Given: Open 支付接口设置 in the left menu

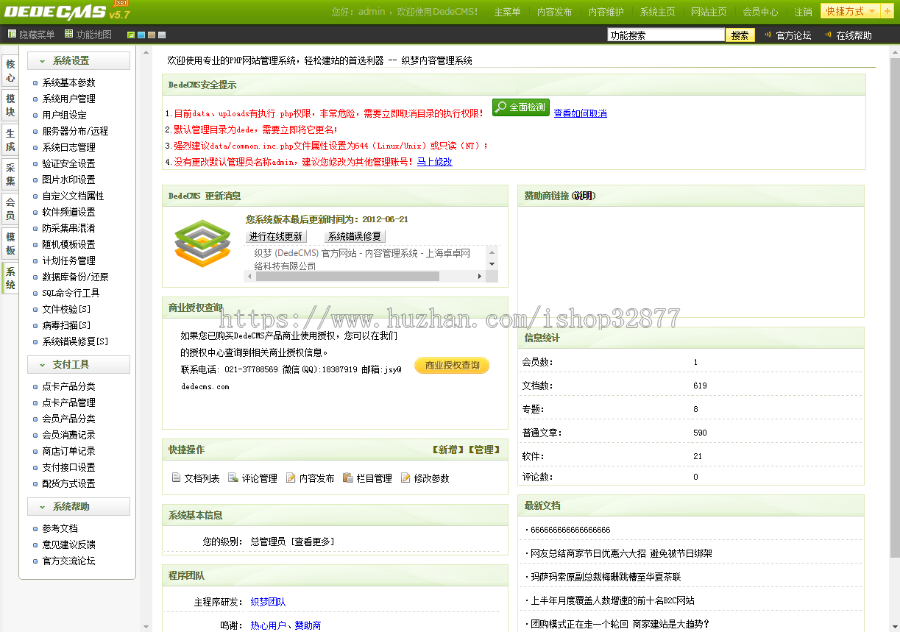Looking at the screenshot, I should tap(68, 467).
